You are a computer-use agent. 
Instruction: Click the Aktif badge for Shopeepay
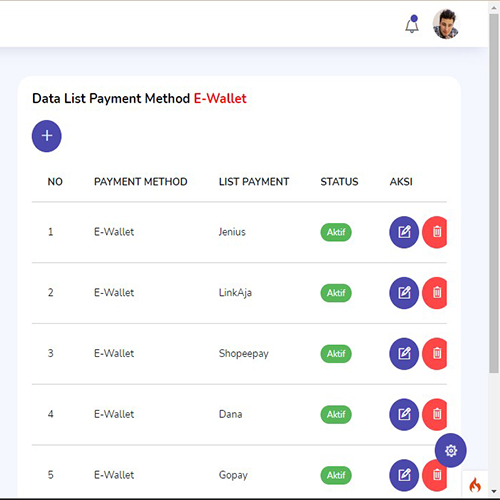point(336,354)
